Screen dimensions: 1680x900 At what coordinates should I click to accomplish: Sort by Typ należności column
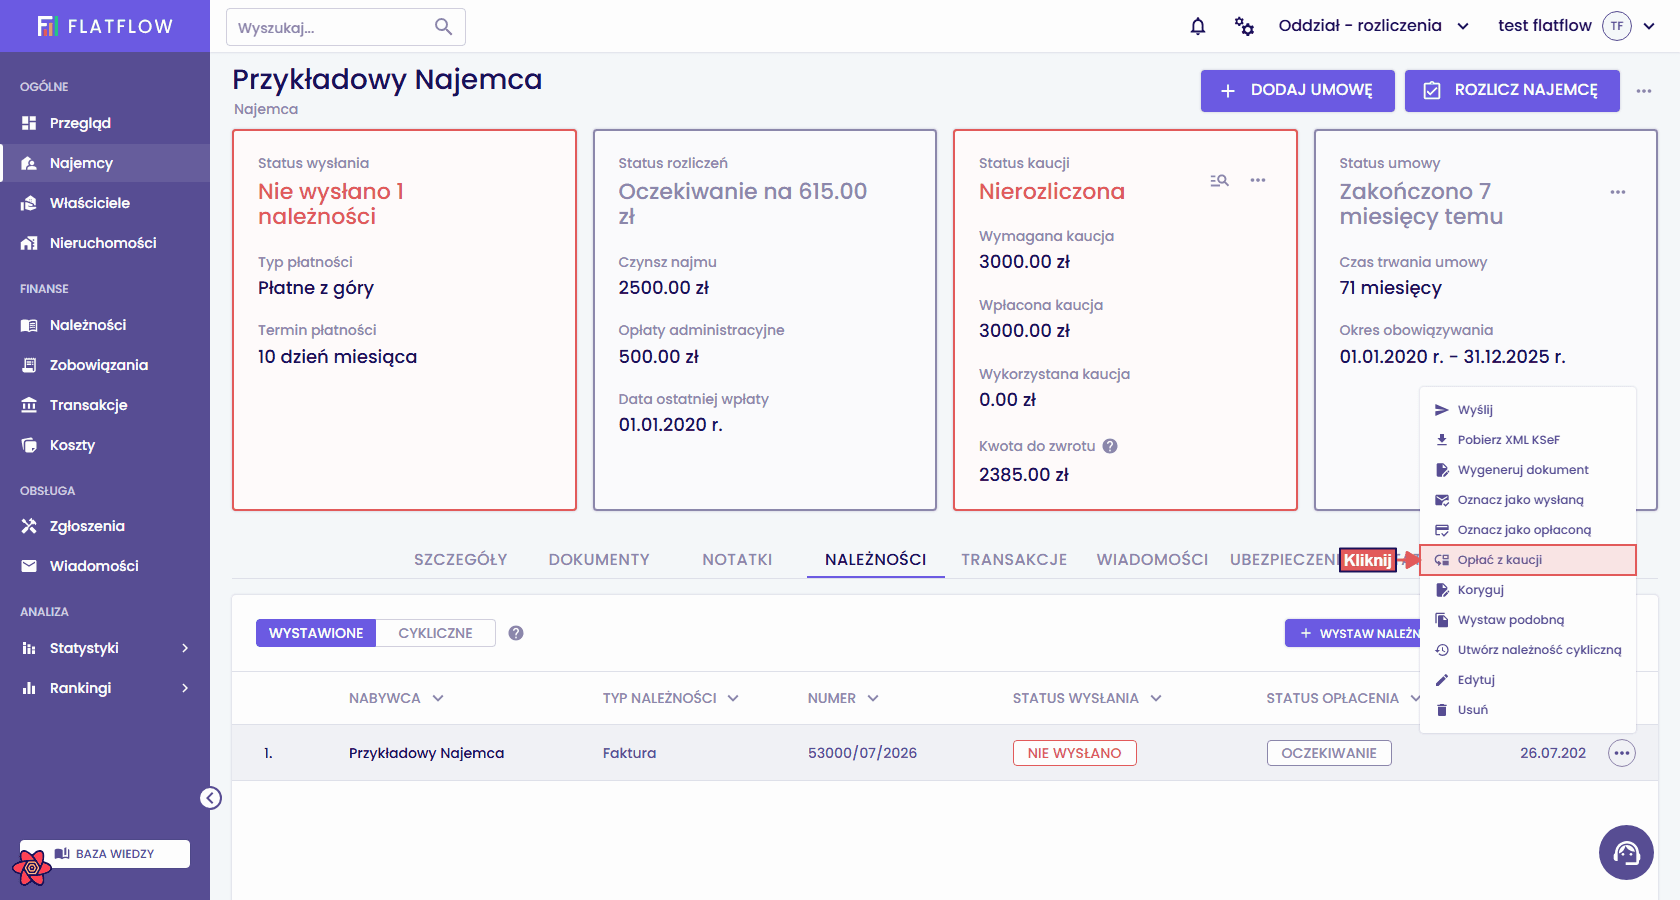[x=670, y=698]
